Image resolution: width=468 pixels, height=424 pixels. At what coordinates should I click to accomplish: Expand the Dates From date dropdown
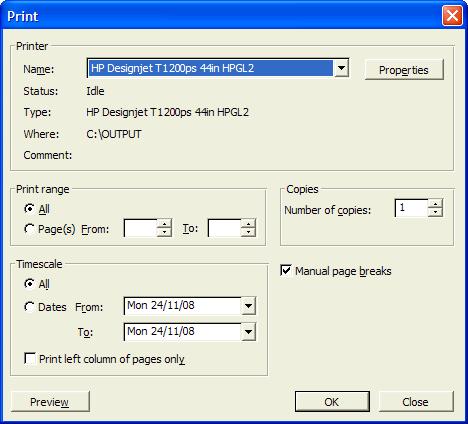tap(248, 306)
